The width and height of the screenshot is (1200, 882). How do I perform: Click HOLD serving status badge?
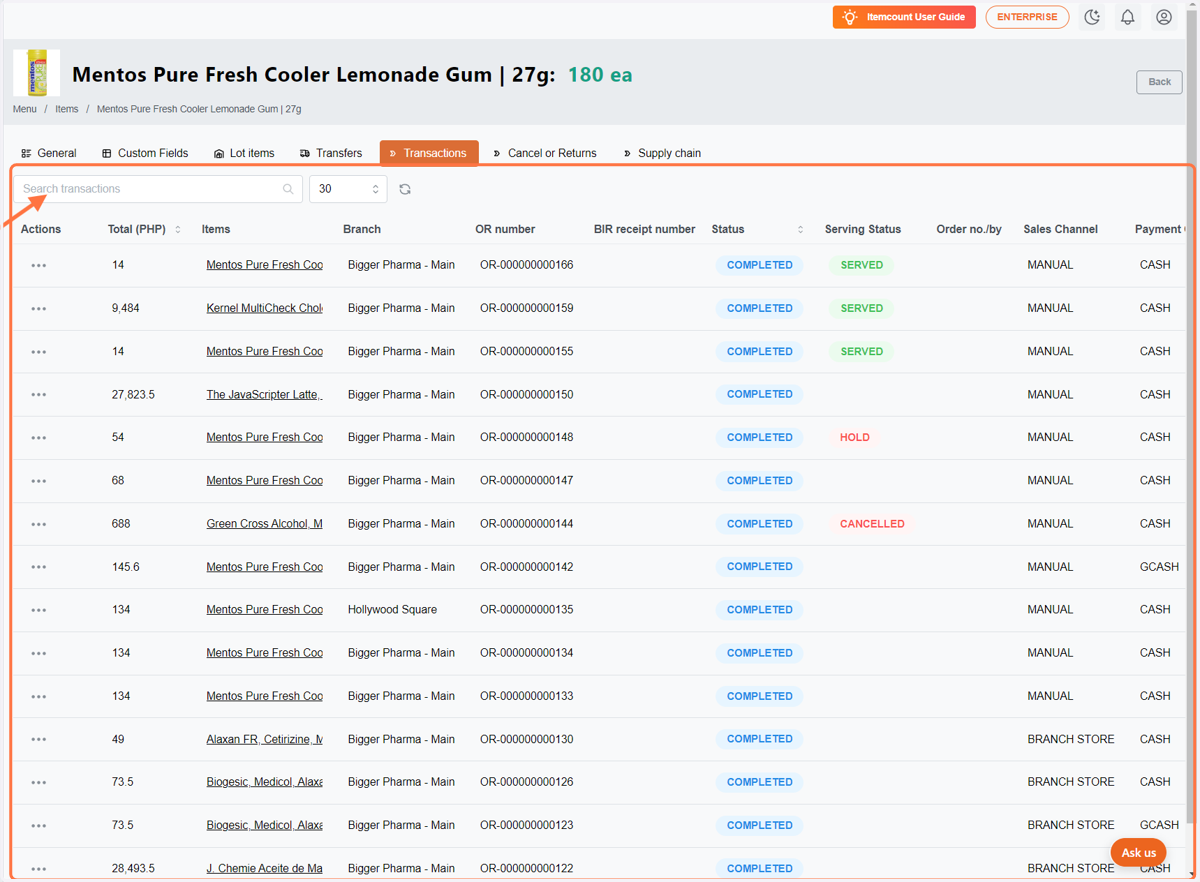tap(855, 437)
